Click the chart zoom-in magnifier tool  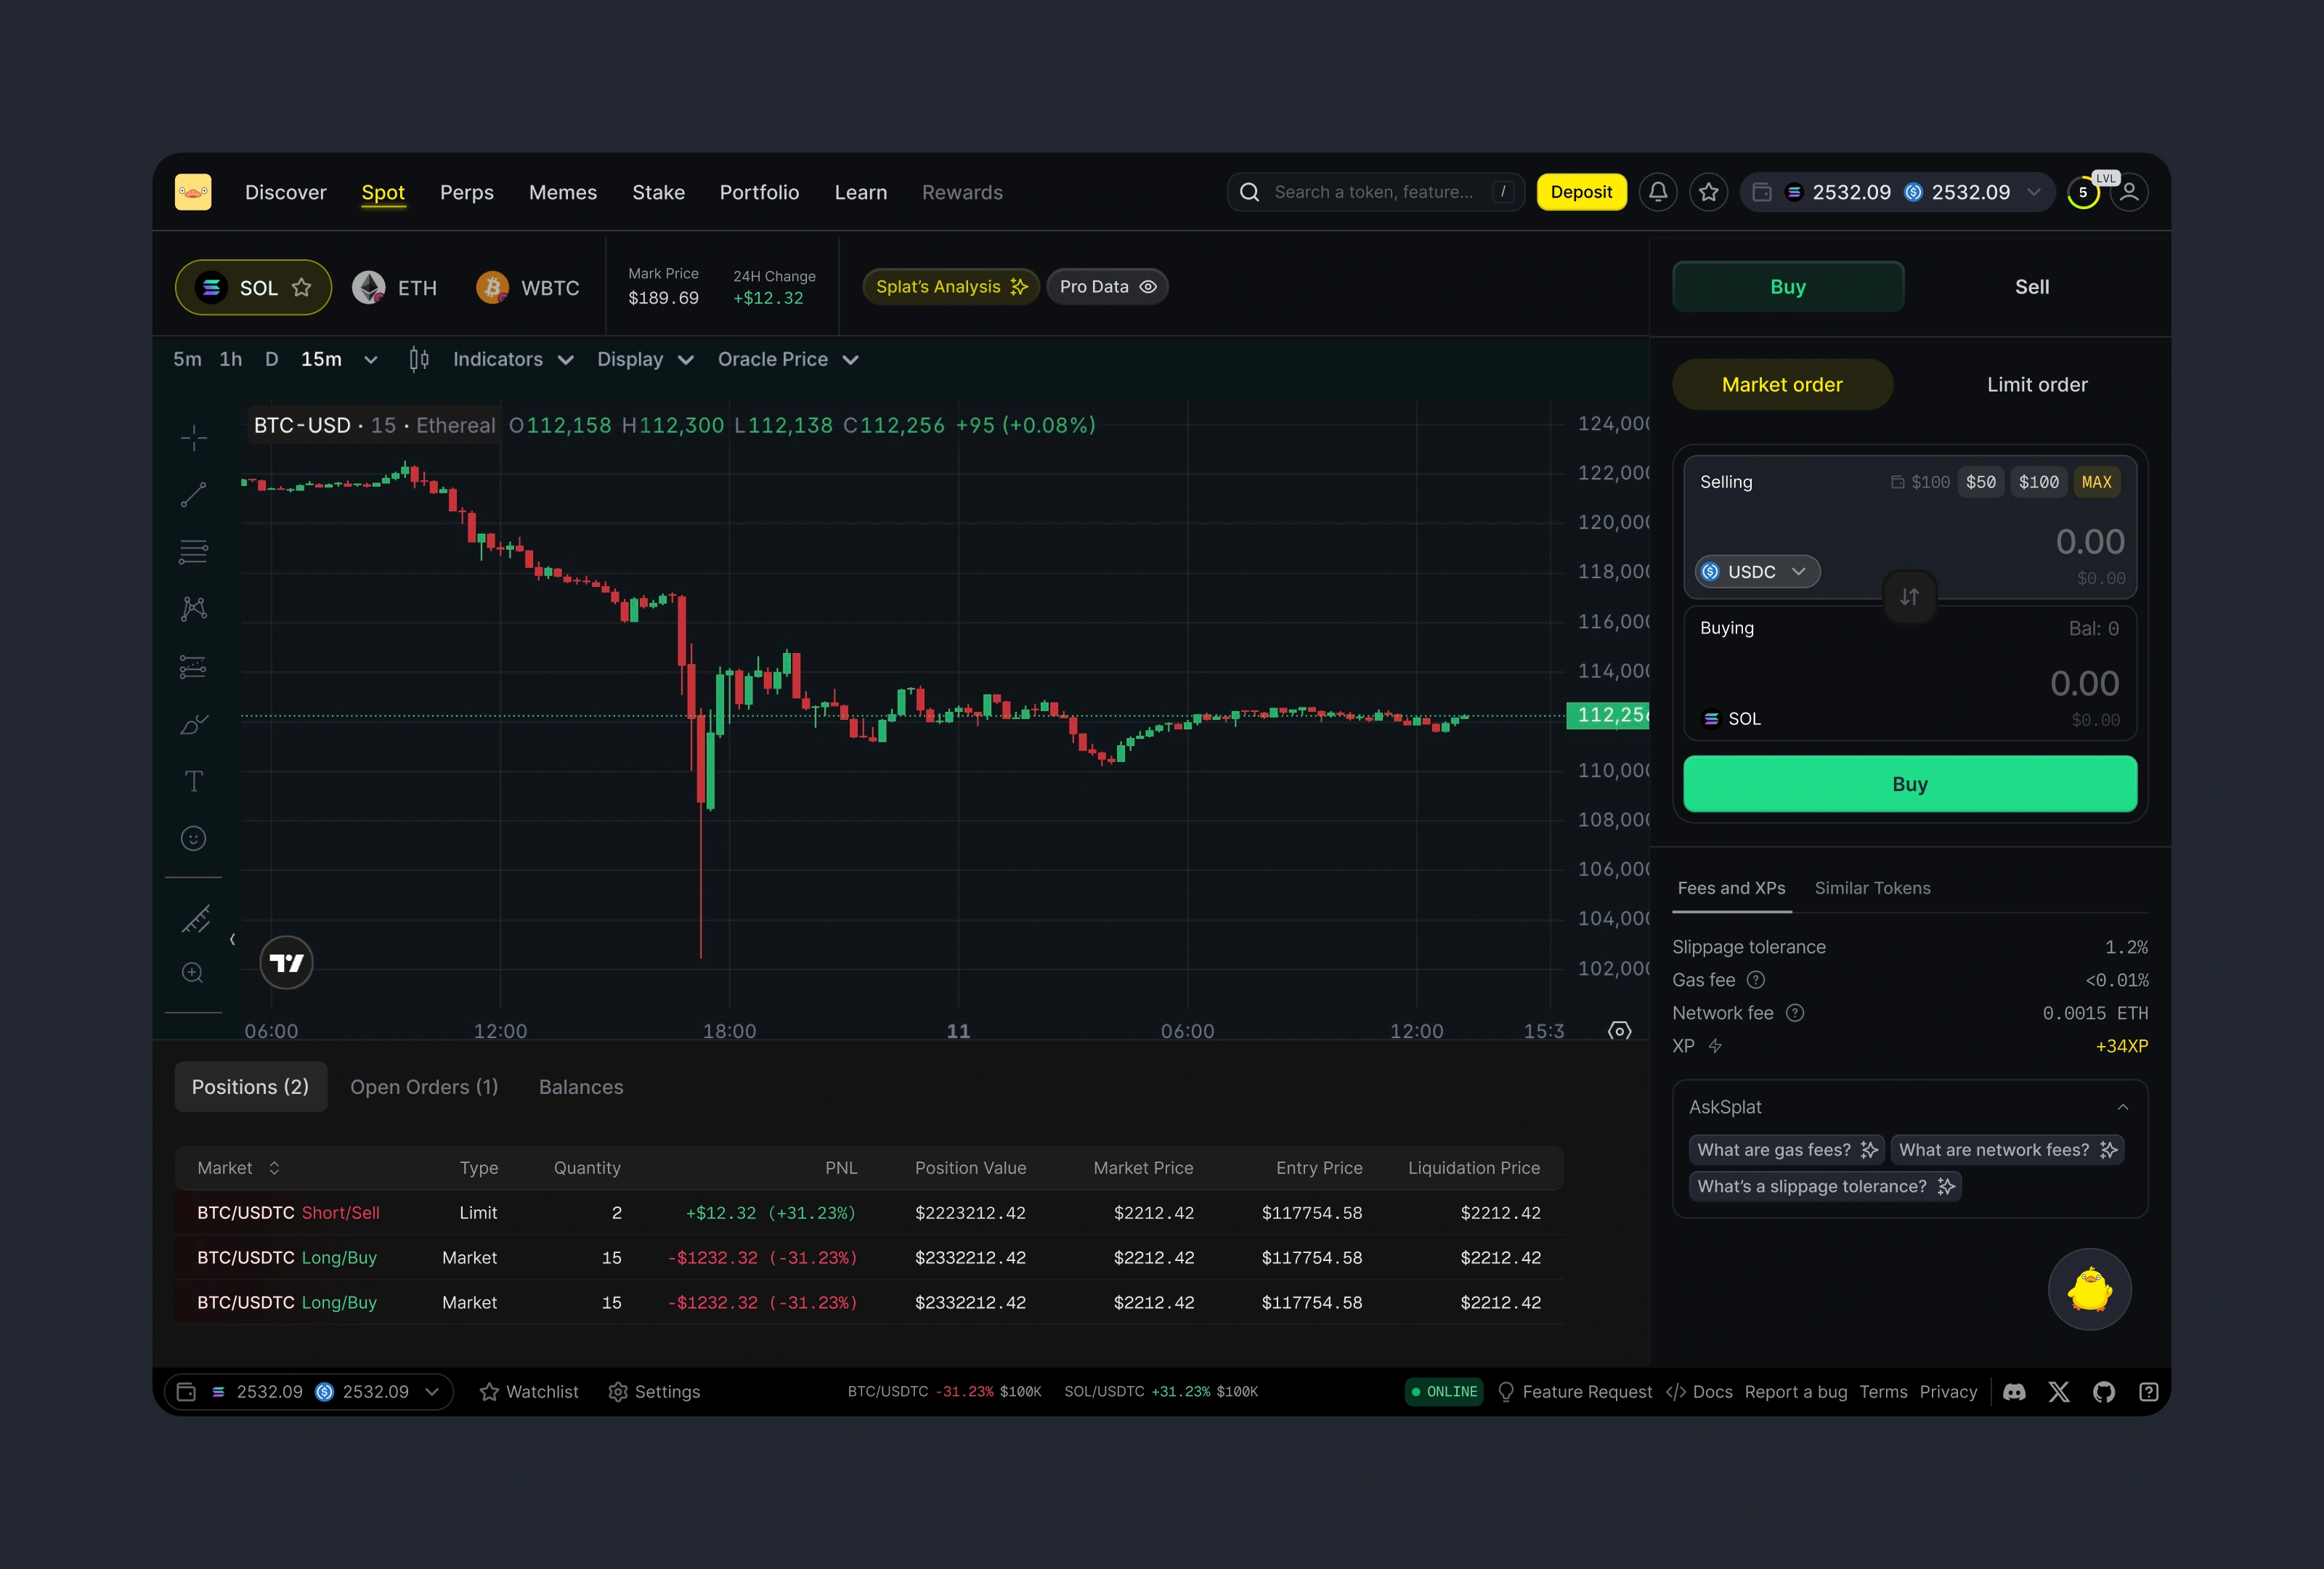pos(193,973)
